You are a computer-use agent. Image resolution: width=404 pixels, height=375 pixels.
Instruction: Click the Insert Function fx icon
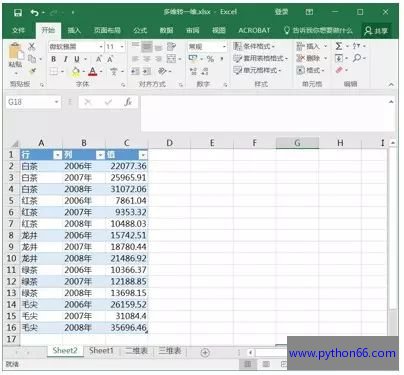[128, 102]
